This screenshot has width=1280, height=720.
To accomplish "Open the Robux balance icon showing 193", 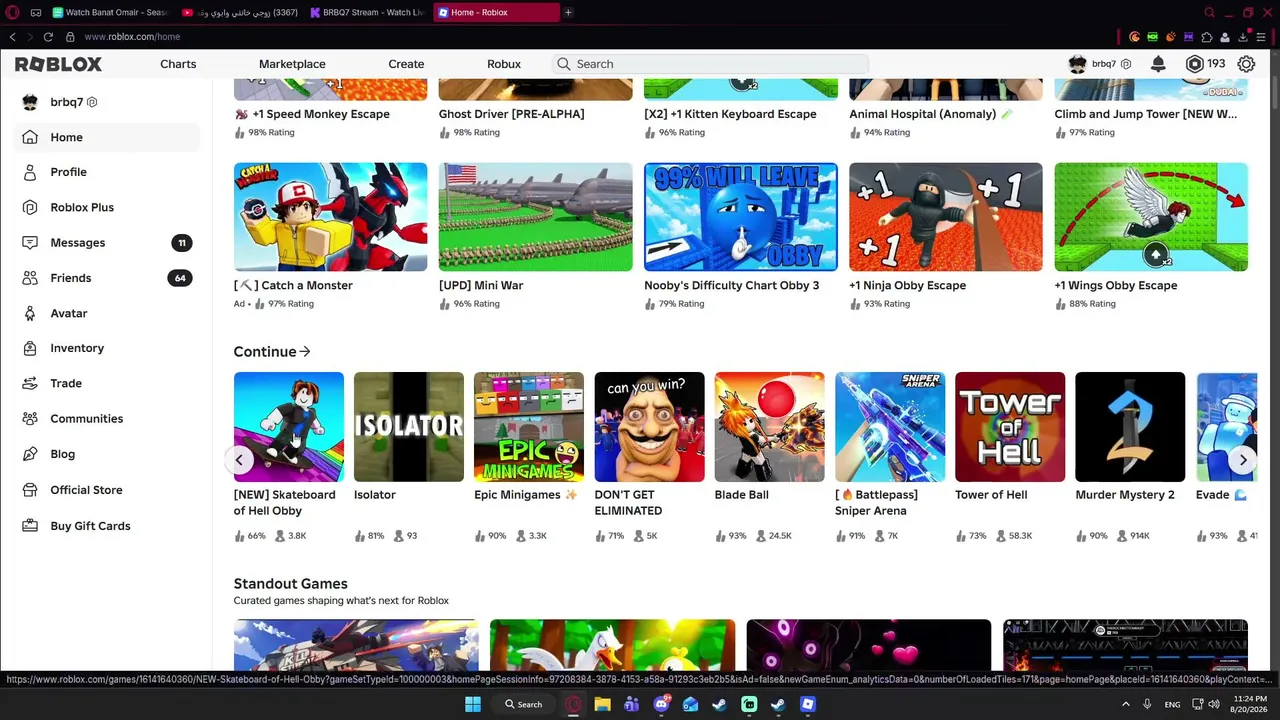I will [x=1194, y=64].
